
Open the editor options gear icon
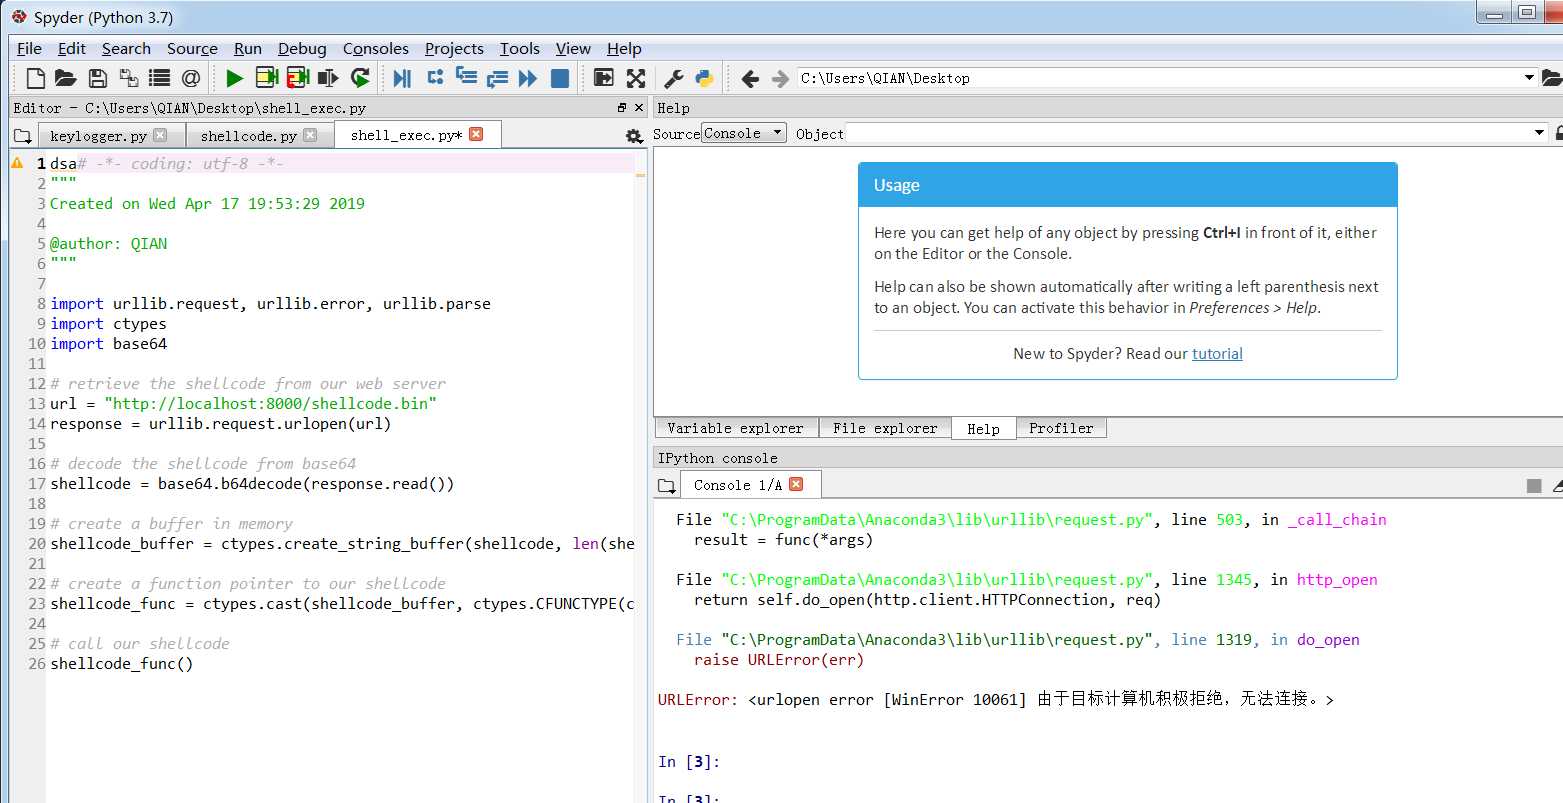(633, 136)
